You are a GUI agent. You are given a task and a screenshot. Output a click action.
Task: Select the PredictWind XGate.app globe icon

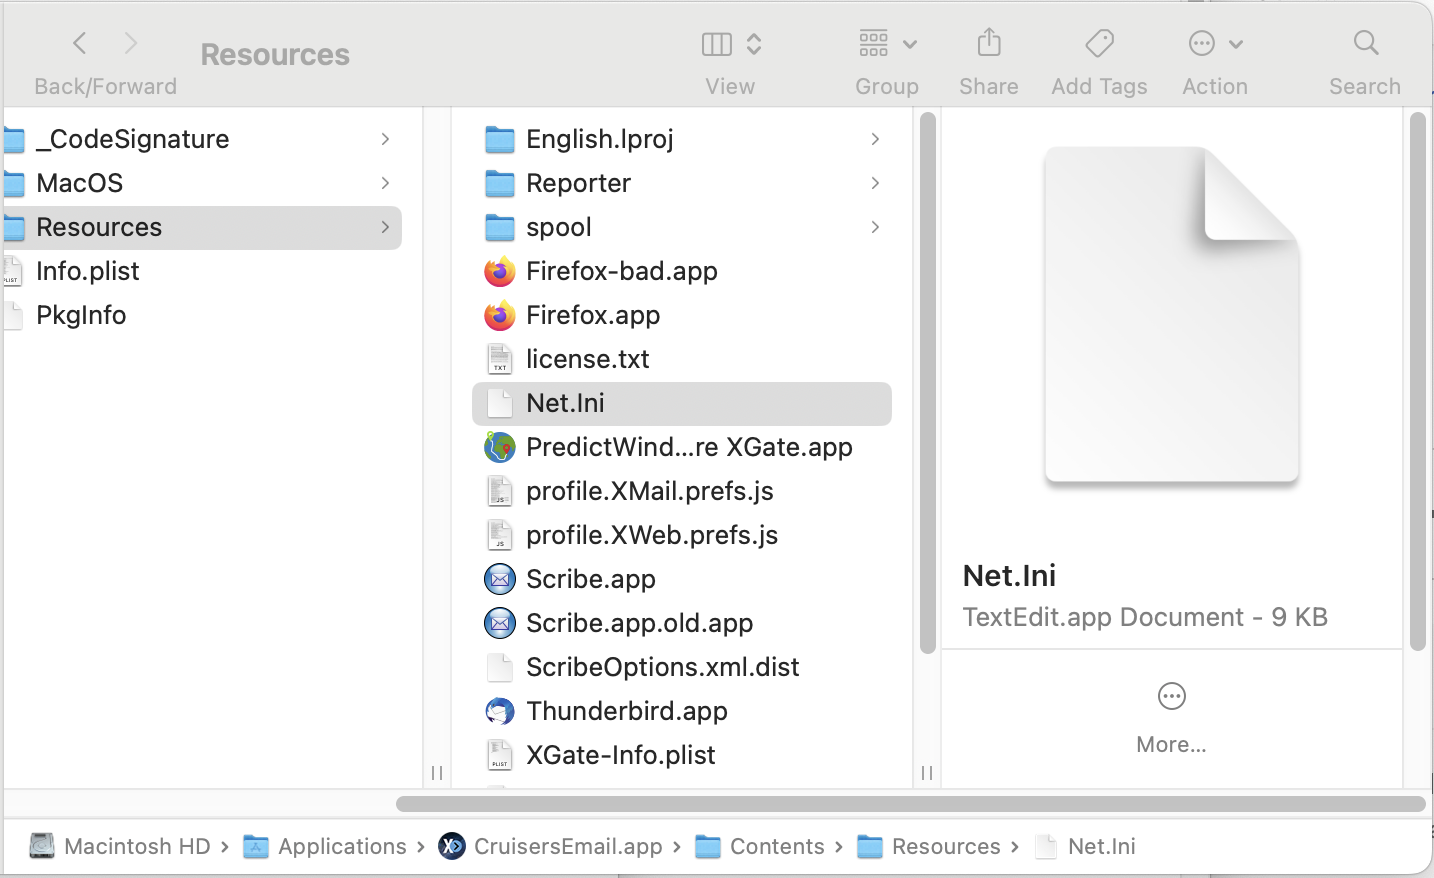tap(500, 447)
